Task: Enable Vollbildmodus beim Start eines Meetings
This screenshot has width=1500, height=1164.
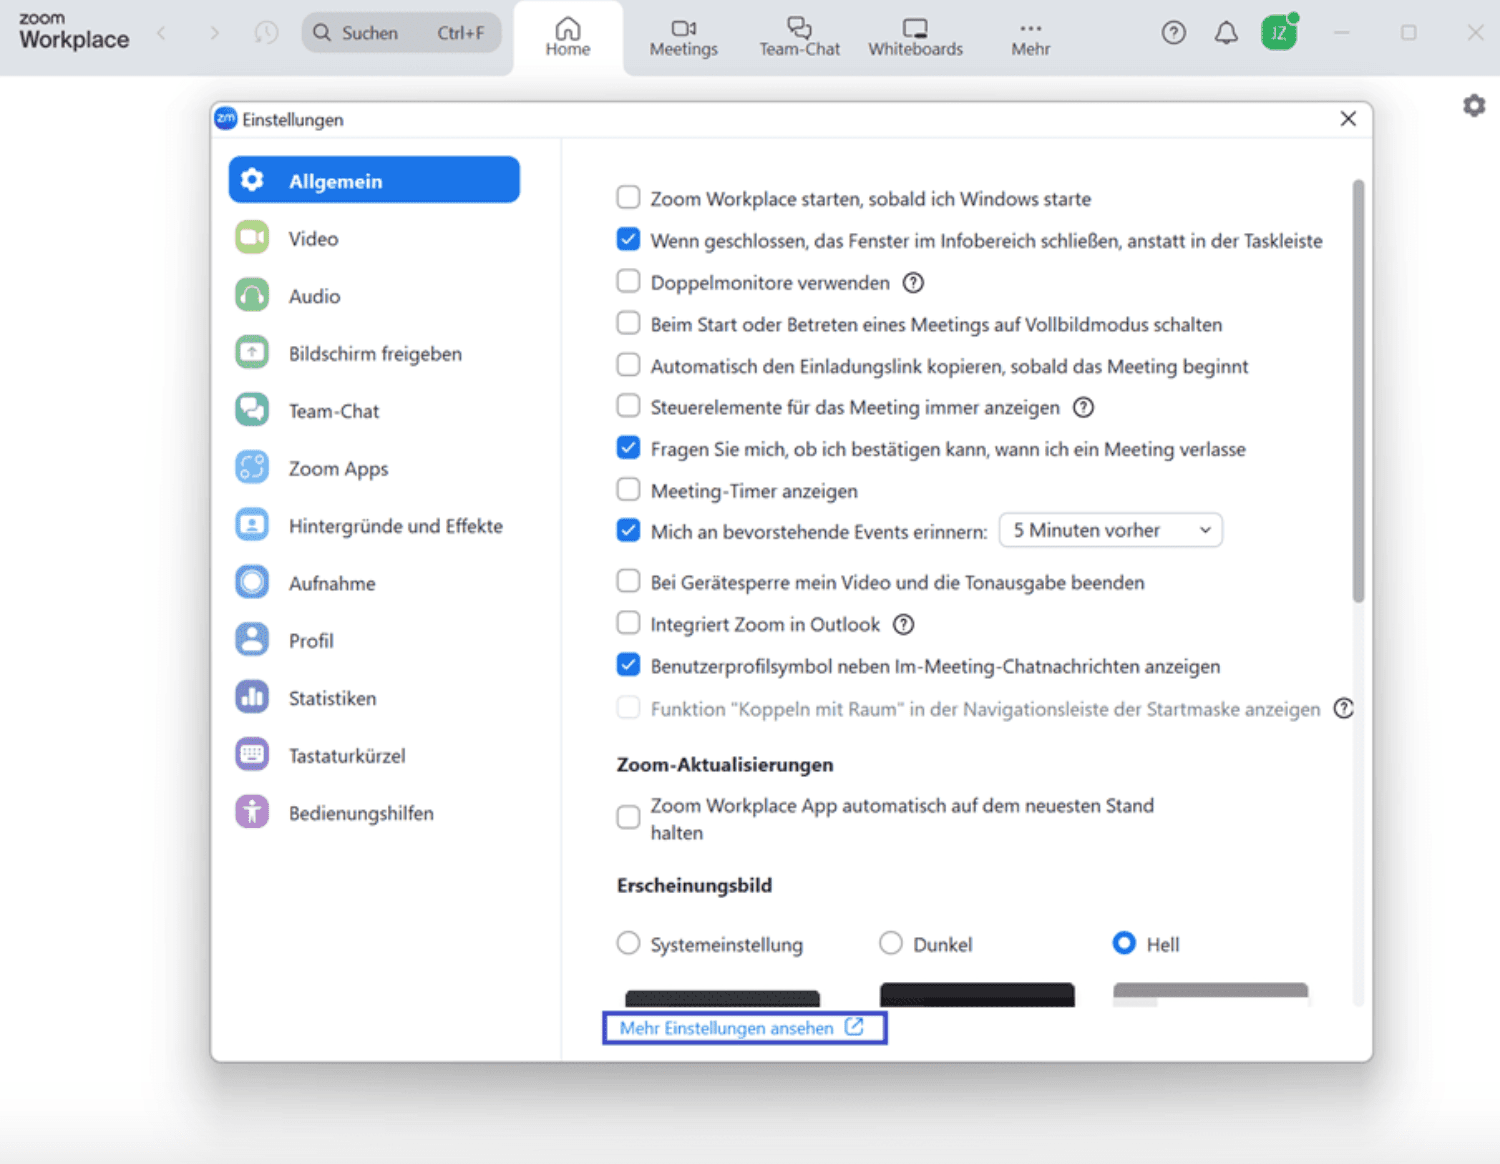Action: pos(628,323)
